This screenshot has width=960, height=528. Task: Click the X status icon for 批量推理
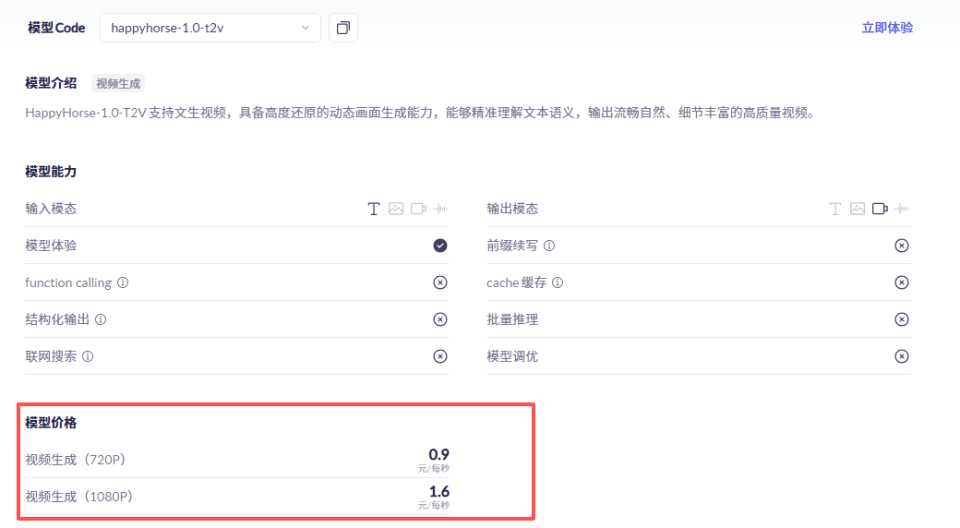tap(901, 319)
